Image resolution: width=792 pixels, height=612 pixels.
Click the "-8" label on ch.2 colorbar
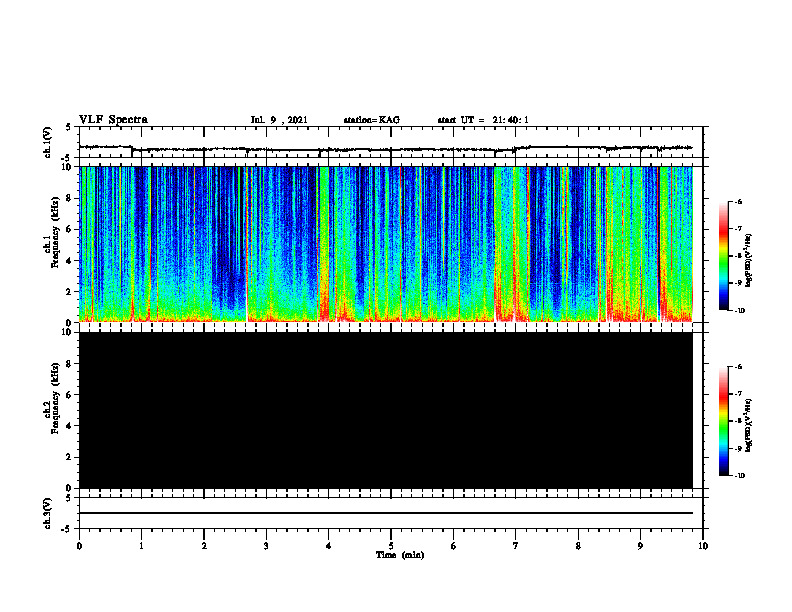(x=738, y=421)
